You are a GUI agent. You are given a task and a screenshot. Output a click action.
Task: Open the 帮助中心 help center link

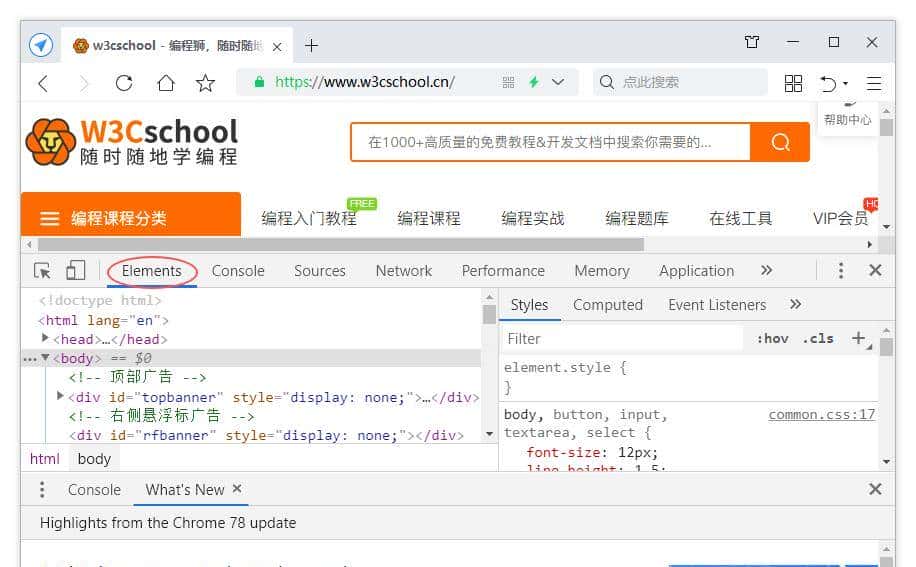tap(847, 120)
